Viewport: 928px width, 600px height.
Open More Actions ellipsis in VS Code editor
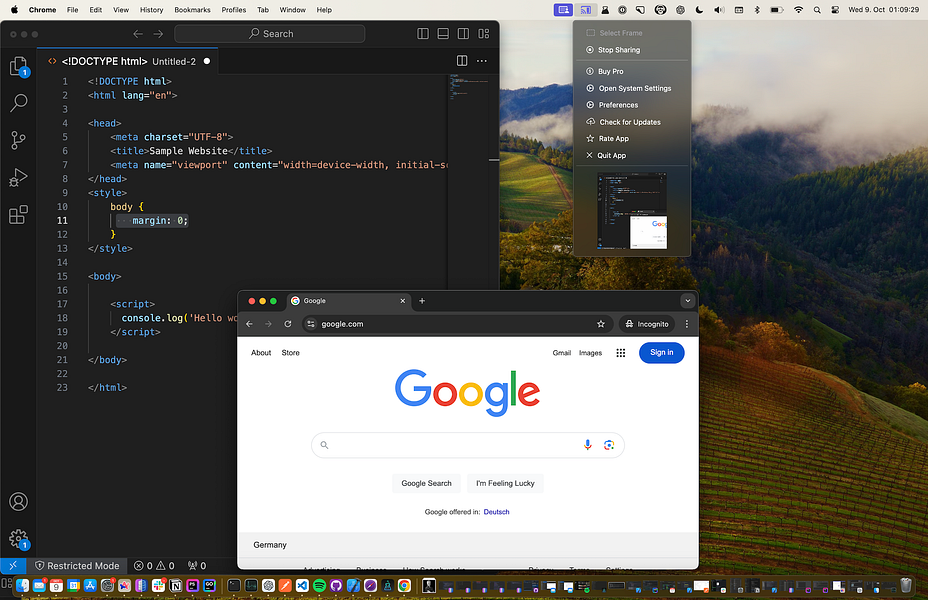[x=482, y=61]
